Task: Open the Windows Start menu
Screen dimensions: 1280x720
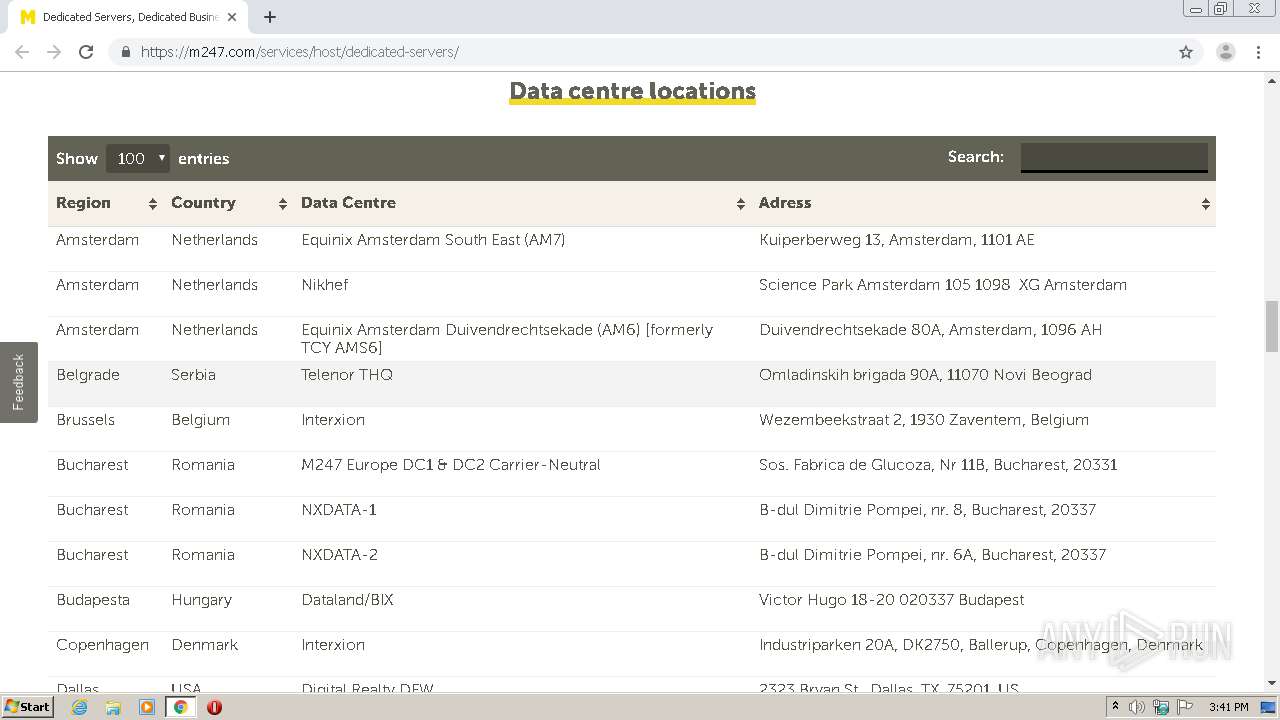Action: 28,707
